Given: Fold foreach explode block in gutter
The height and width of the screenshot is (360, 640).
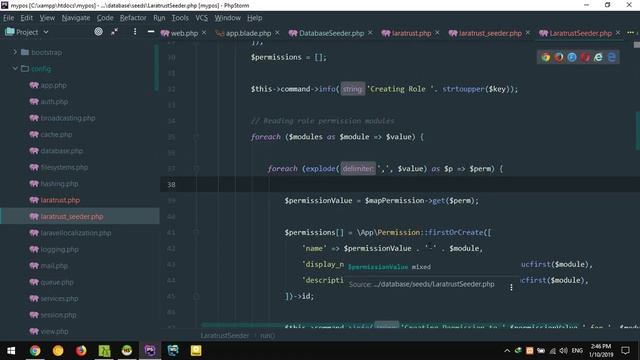Looking at the screenshot, I should [x=196, y=169].
